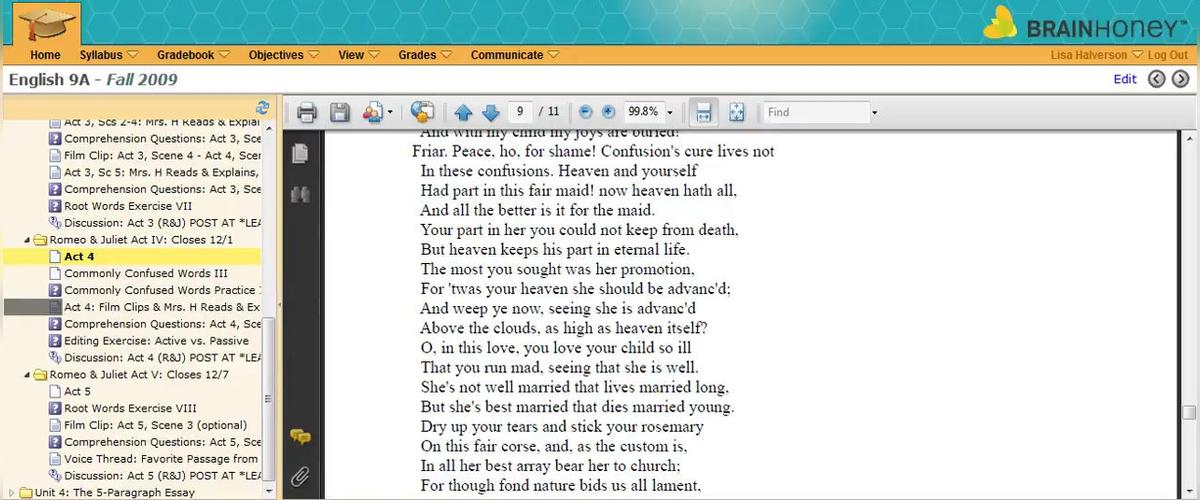Go to previous page with up arrow

(463, 112)
